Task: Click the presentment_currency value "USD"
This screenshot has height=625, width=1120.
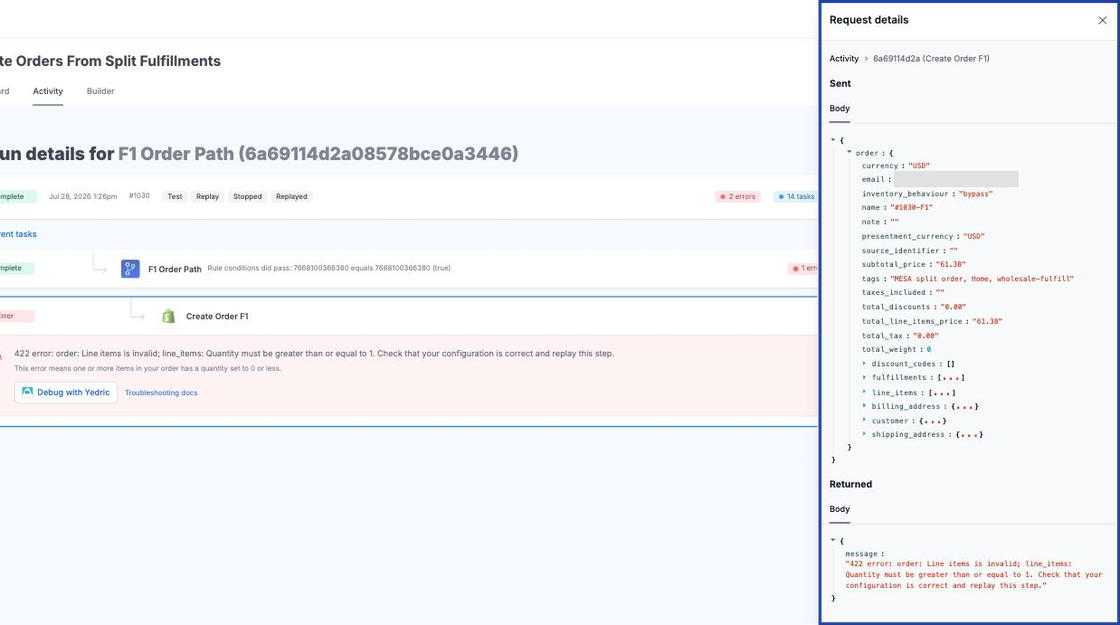Action: [973, 236]
